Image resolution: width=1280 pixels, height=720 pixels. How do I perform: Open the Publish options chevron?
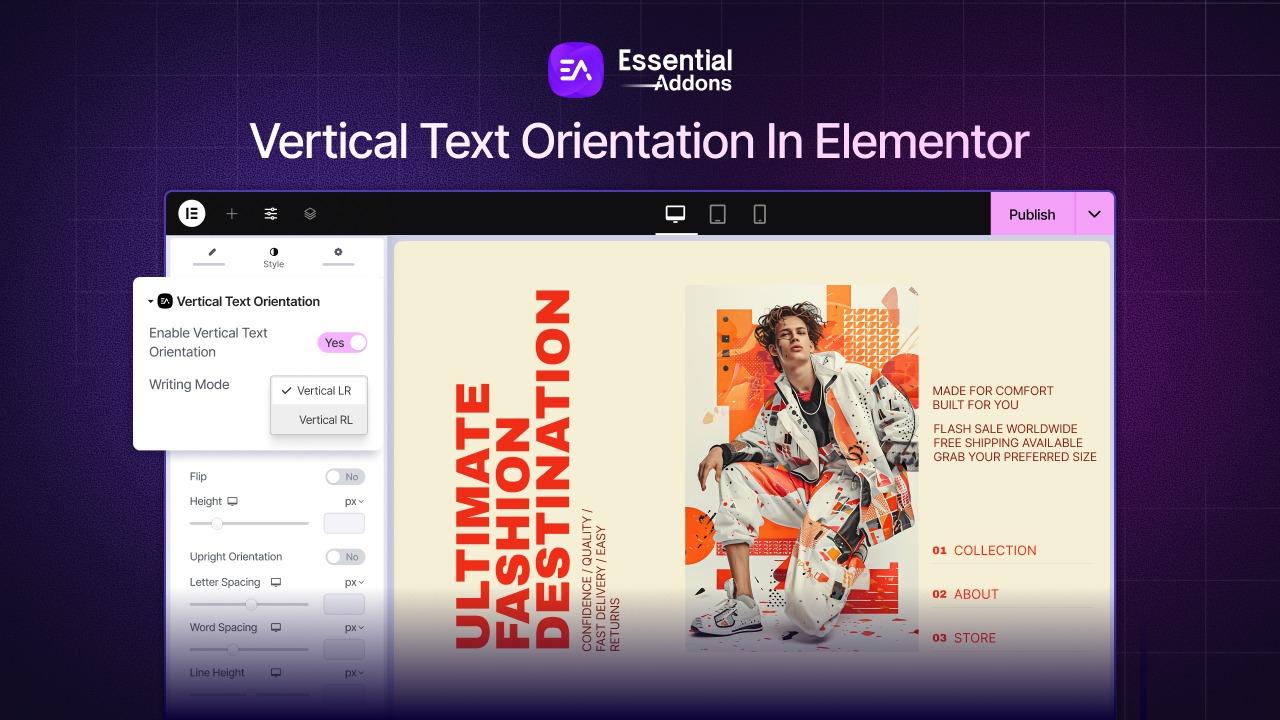1094,213
